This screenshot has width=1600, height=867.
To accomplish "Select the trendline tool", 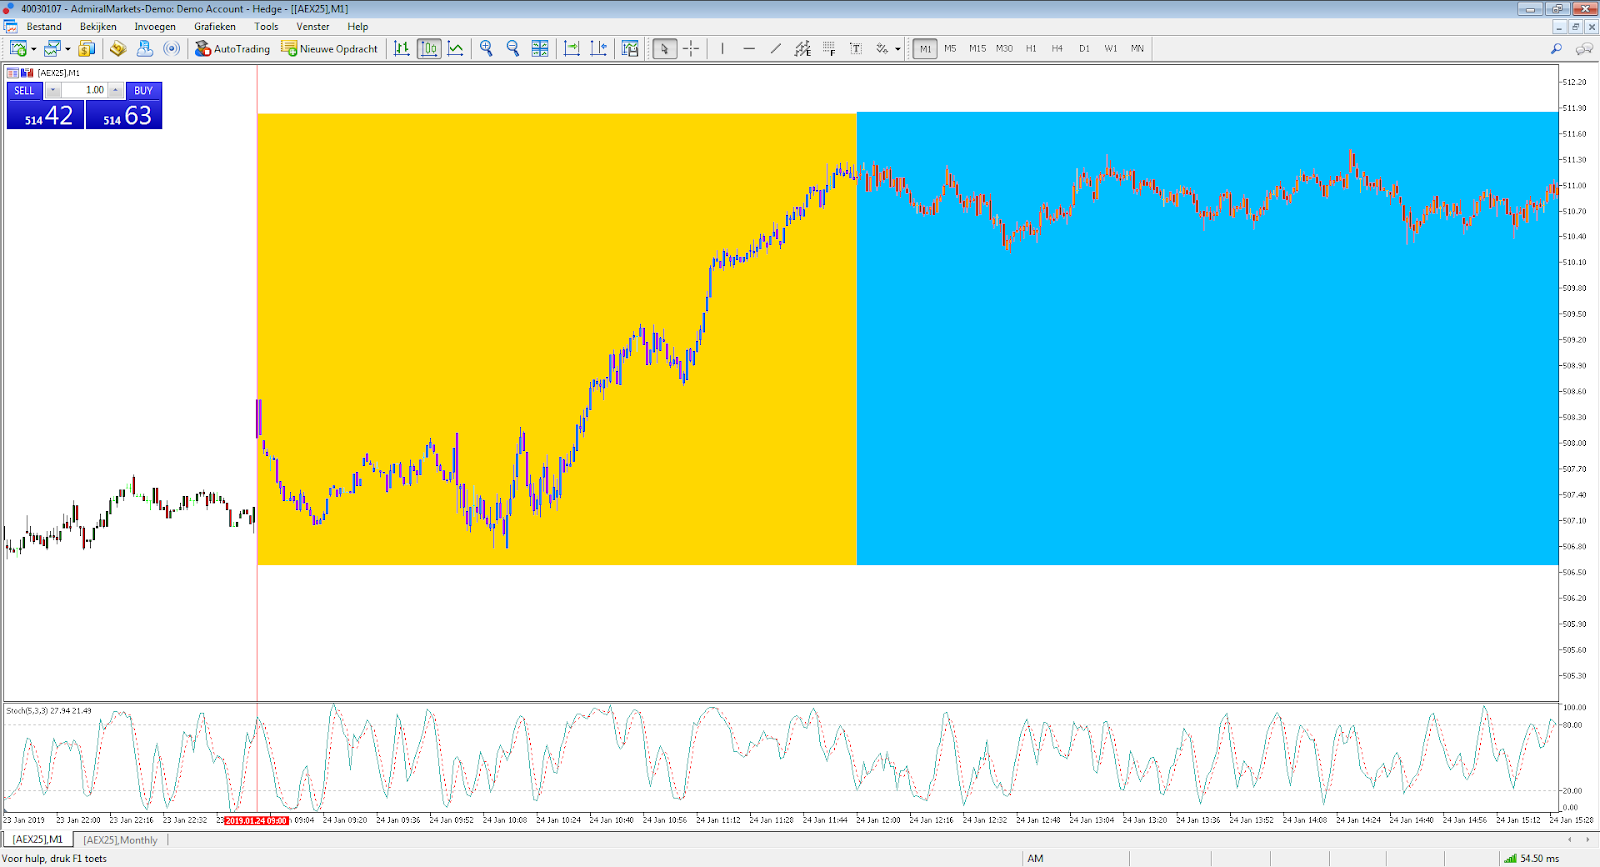I will coord(776,48).
